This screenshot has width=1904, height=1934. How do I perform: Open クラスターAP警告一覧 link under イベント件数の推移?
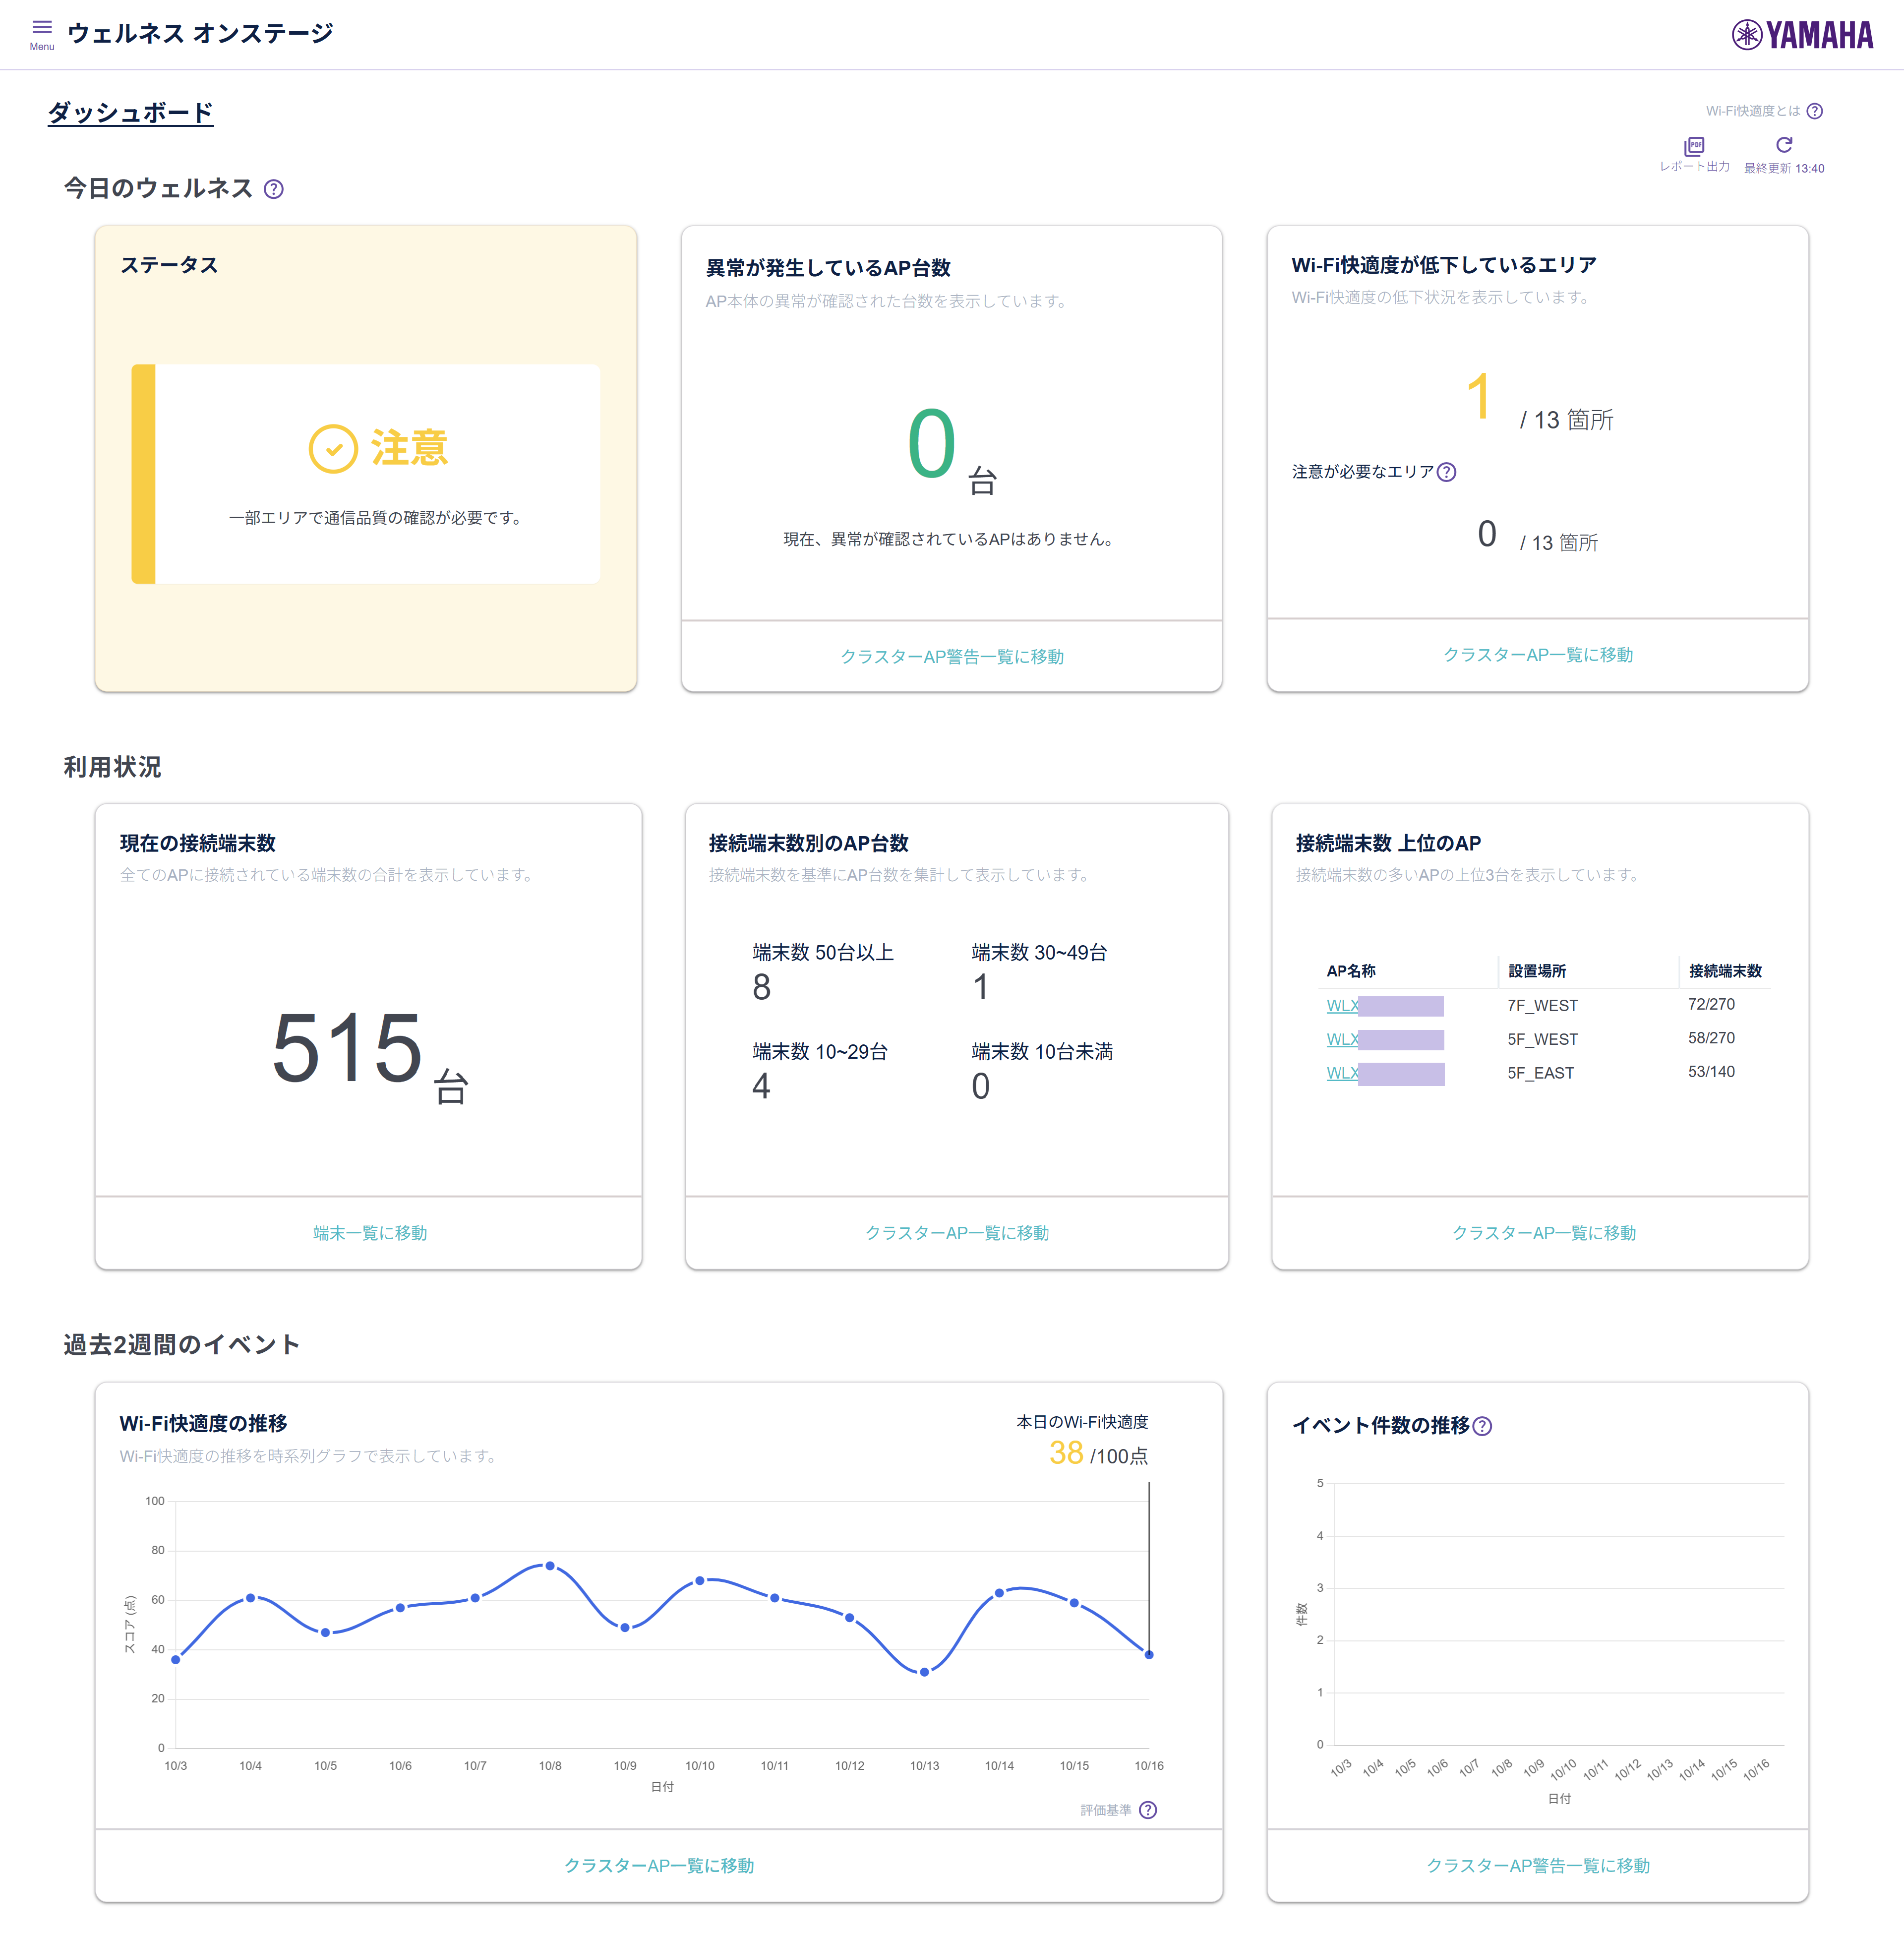[1537, 1865]
